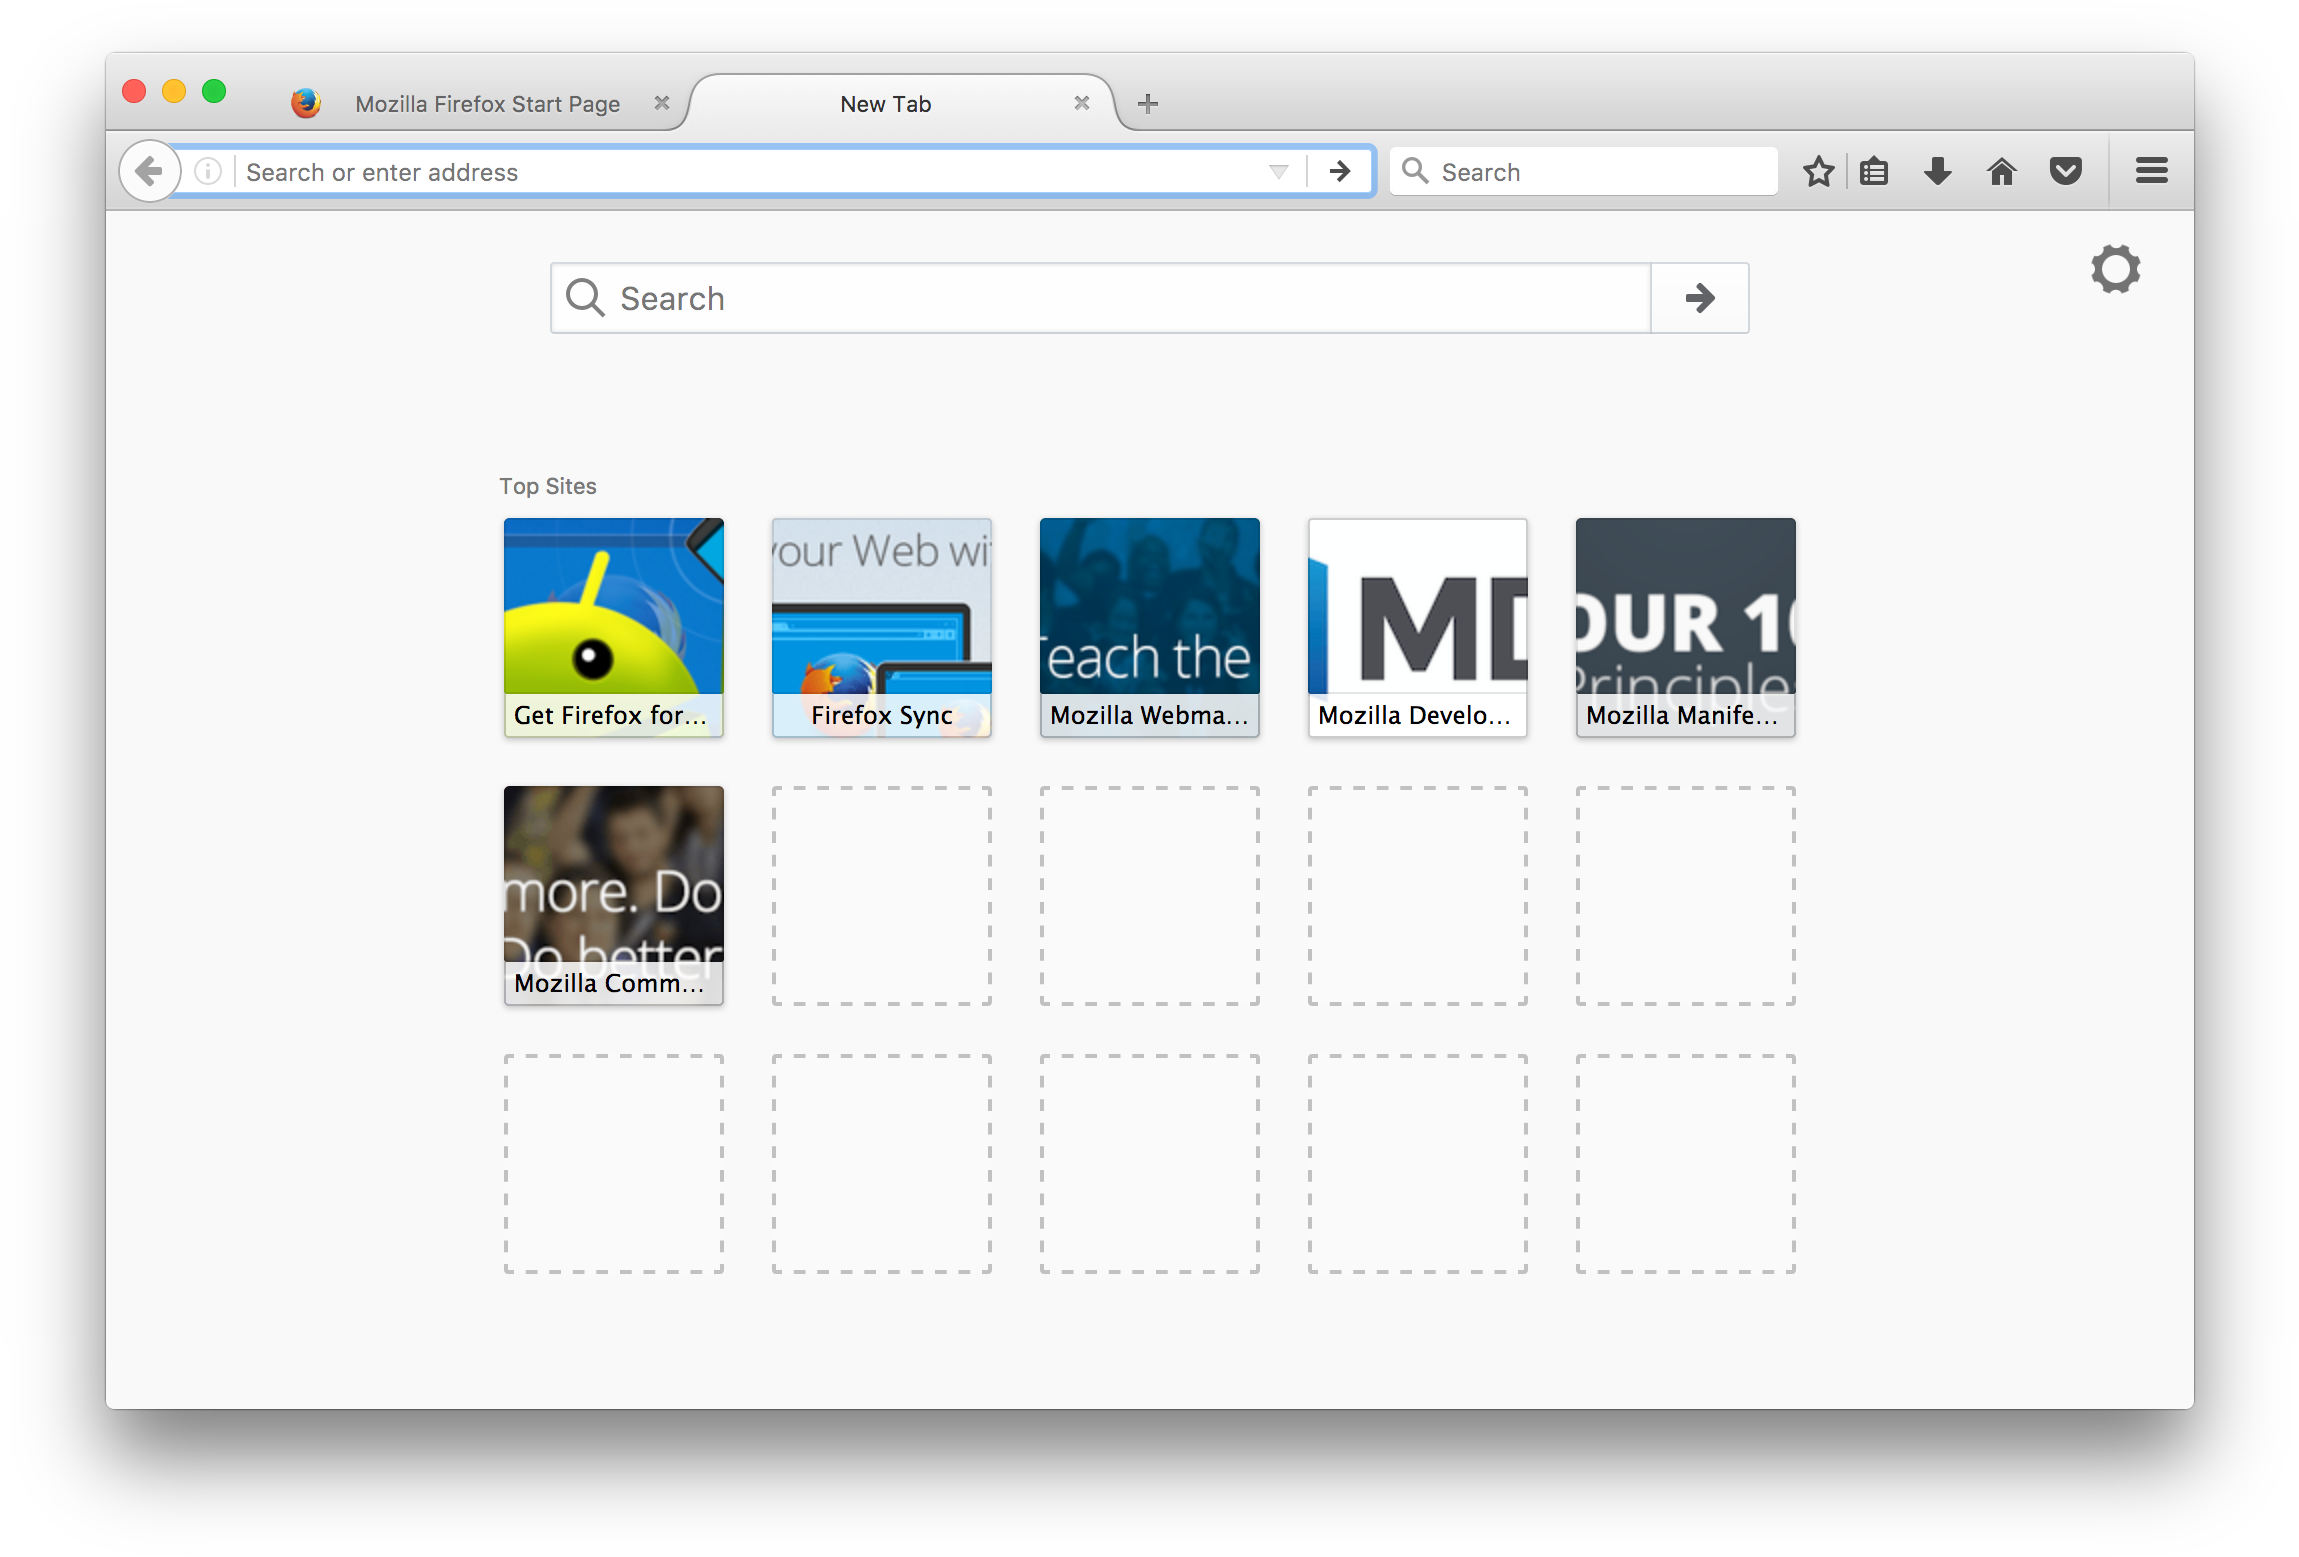
Task: Click the magnifier icon in toolbar search
Action: (1414, 171)
